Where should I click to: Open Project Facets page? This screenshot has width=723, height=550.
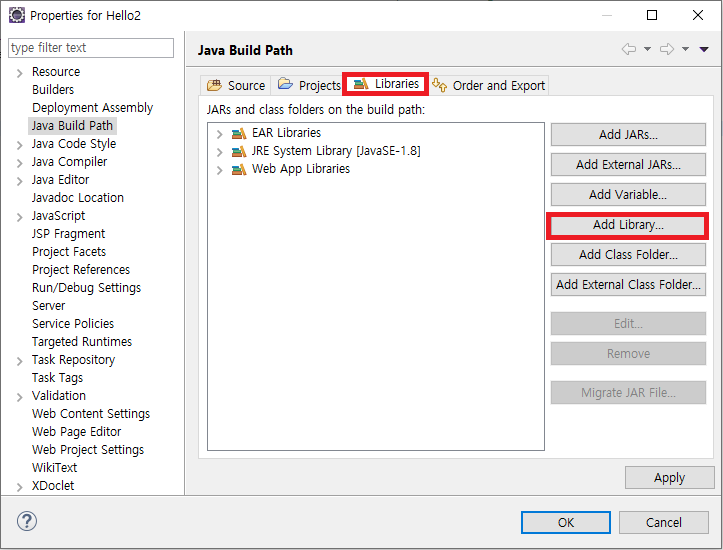click(x=69, y=251)
